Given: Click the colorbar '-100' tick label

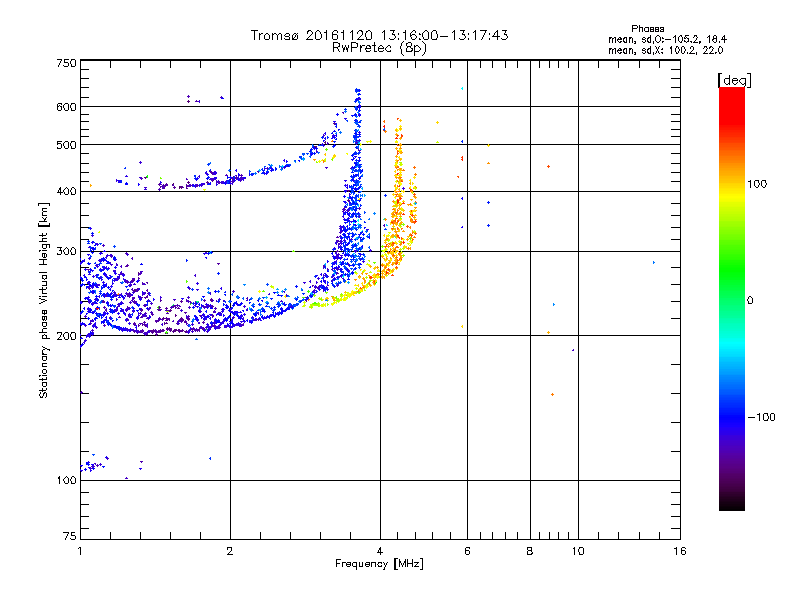Looking at the screenshot, I should coord(762,417).
